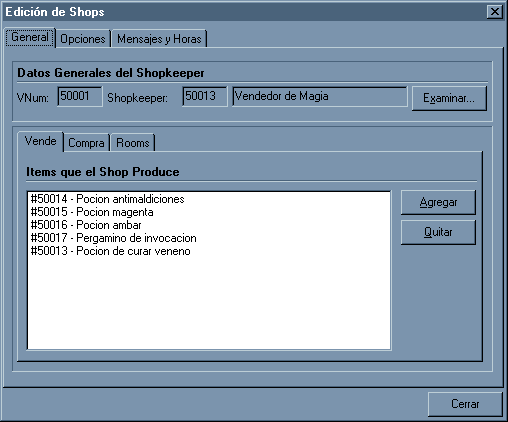This screenshot has height=422, width=508.
Task: Open the Rooms sub-tab
Action: pyautogui.click(x=133, y=143)
